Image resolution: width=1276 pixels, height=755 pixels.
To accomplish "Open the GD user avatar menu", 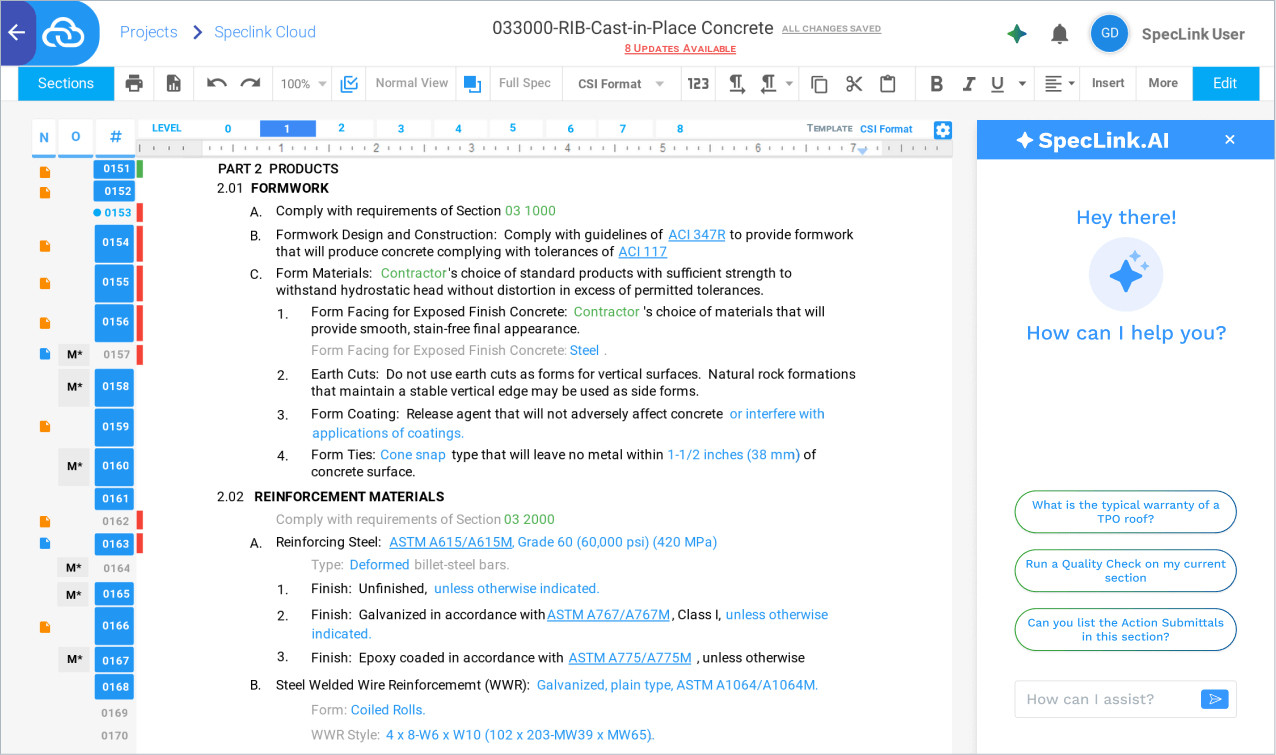I will (1110, 33).
